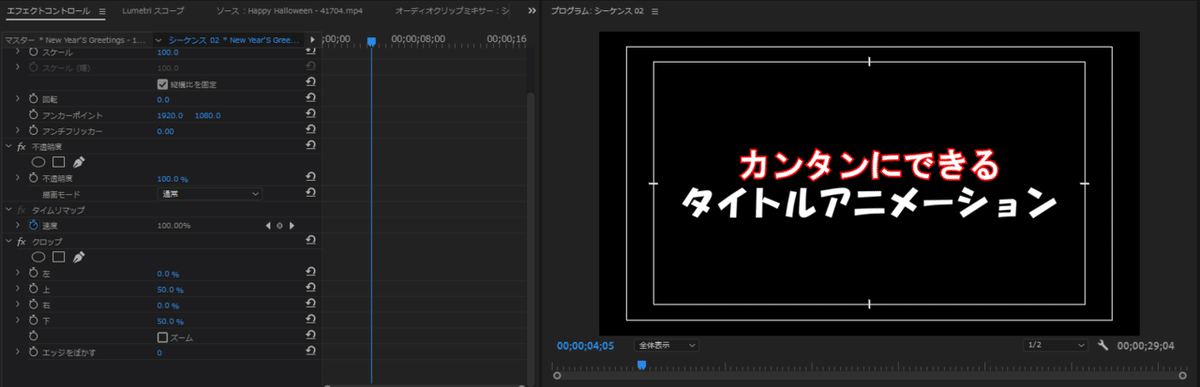The image size is (1200, 387).
Task: Expand the スケール property
Action: click(x=17, y=52)
